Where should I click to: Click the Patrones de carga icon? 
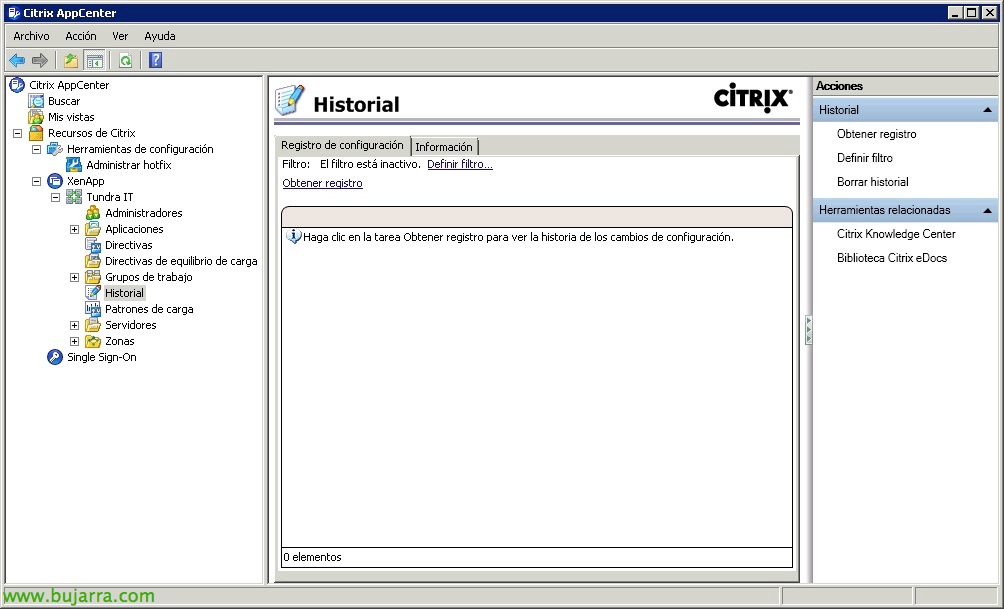[x=93, y=309]
